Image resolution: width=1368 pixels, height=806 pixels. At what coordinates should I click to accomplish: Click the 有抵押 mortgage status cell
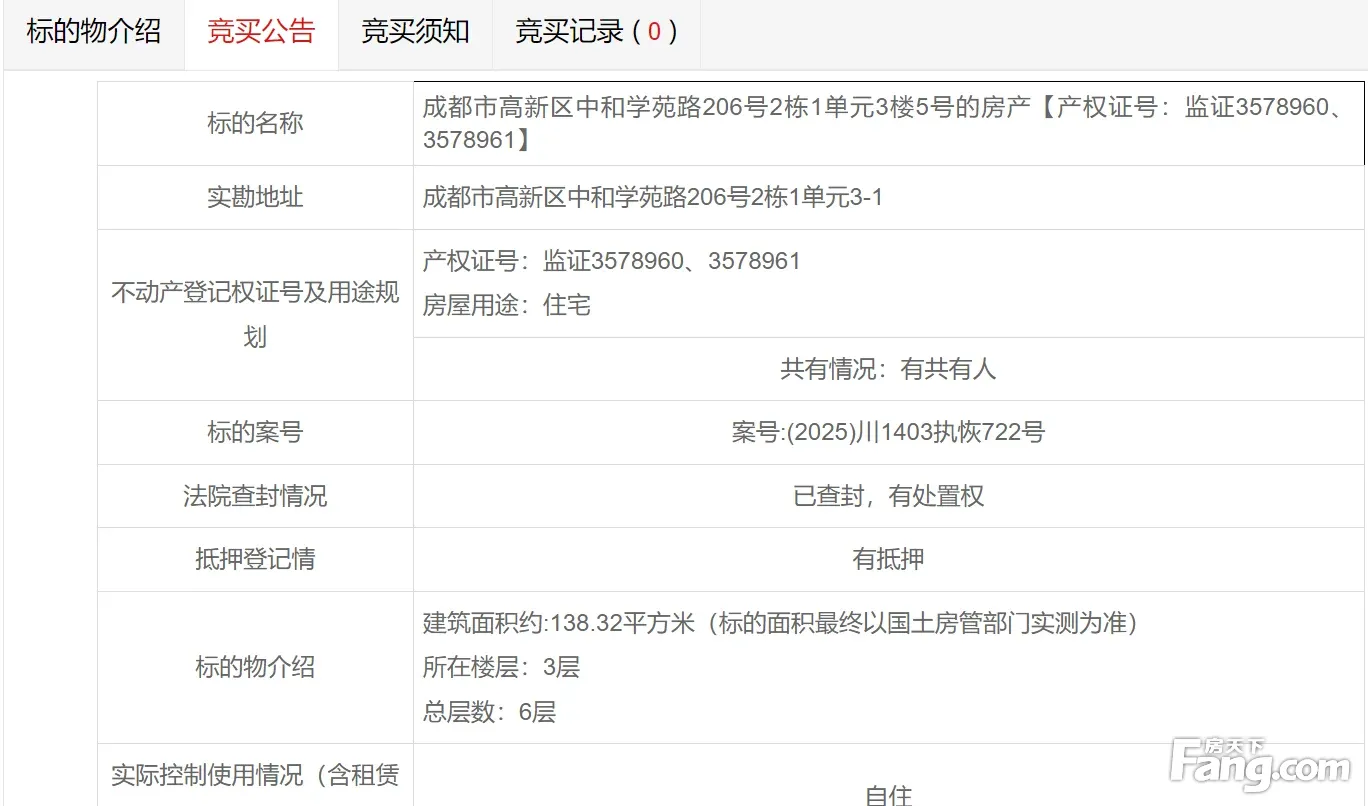point(888,560)
